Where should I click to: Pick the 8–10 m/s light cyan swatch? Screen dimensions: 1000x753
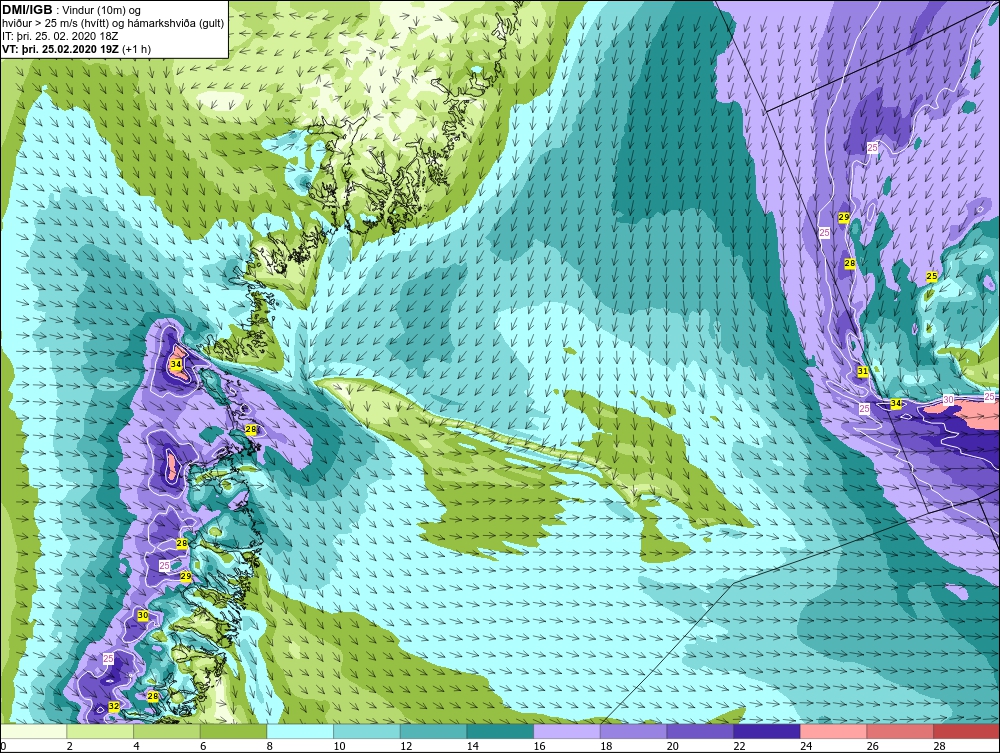300,731
